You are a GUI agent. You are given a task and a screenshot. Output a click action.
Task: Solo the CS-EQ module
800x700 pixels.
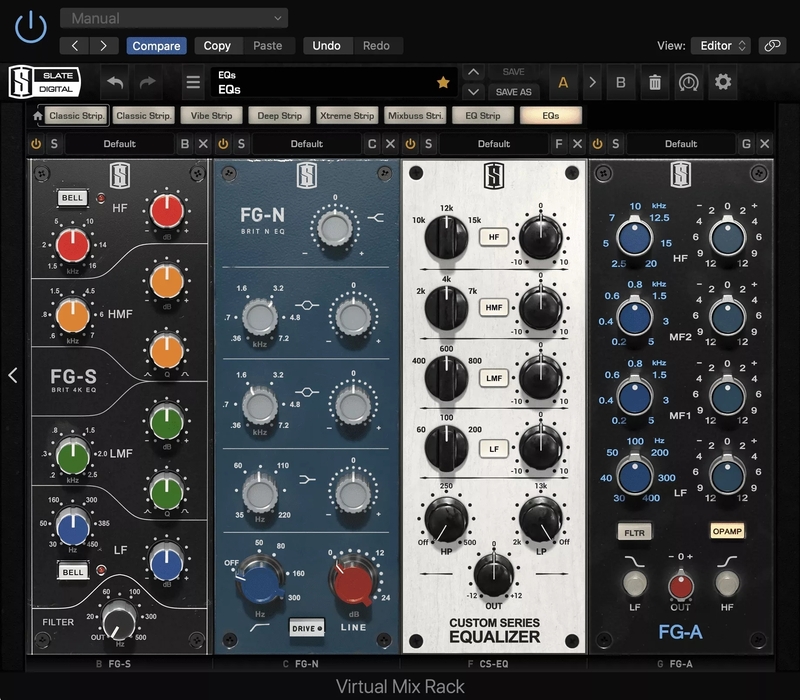tap(429, 144)
